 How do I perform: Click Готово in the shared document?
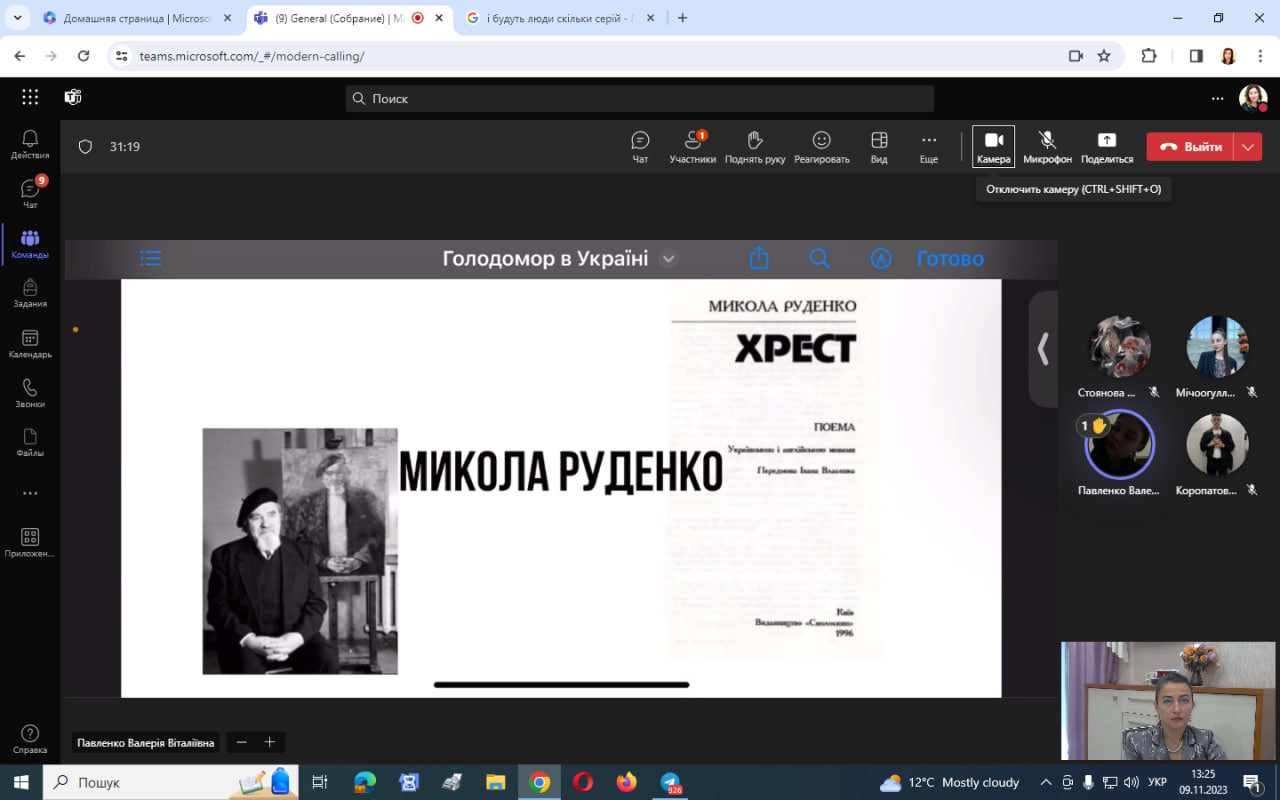[950, 259]
